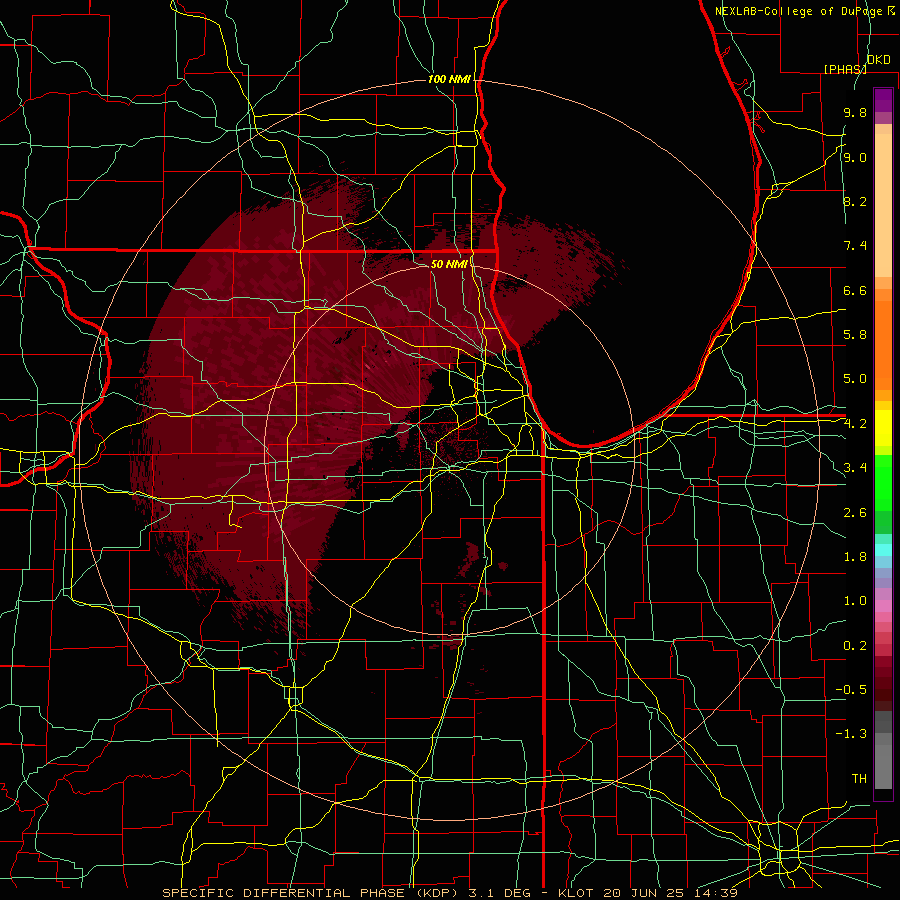Screen dimensions: 900x900
Task: Click the 1.8 scale value
Action: tap(855, 557)
